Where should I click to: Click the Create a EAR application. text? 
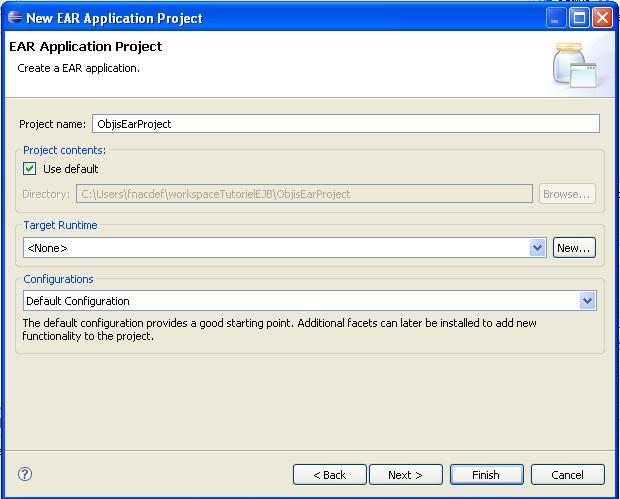tap(78, 68)
